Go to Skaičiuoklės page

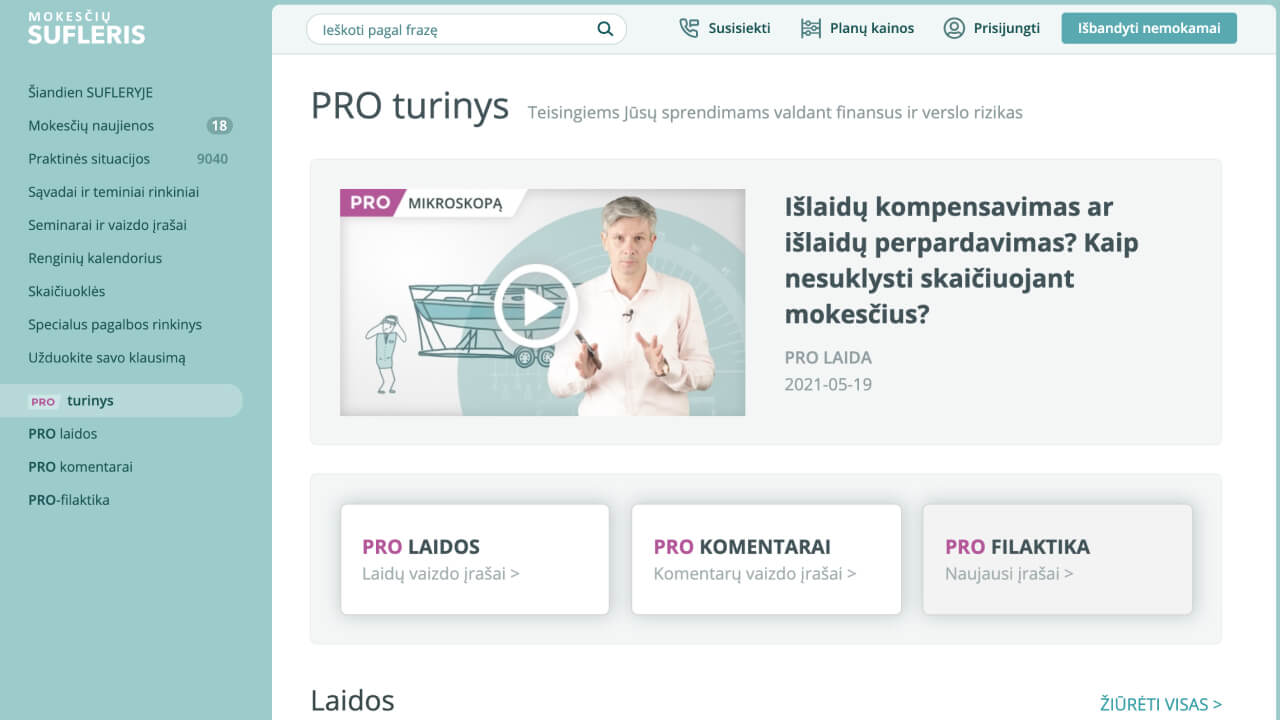point(66,291)
